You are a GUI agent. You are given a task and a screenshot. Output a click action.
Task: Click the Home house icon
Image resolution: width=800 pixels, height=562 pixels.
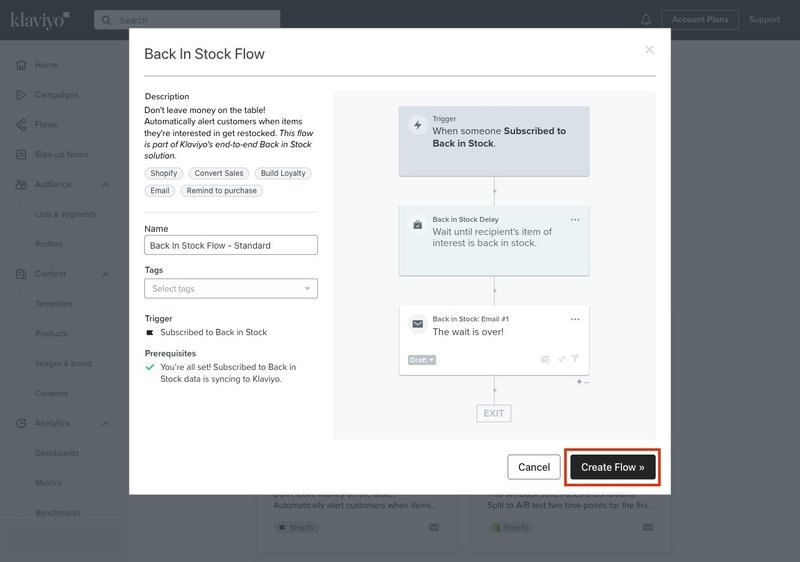click(x=21, y=65)
